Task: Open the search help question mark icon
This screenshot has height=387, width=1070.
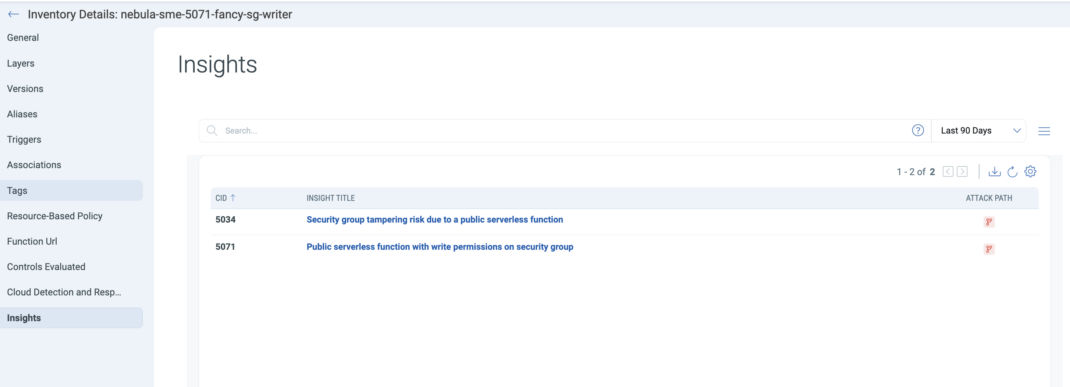Action: [918, 130]
